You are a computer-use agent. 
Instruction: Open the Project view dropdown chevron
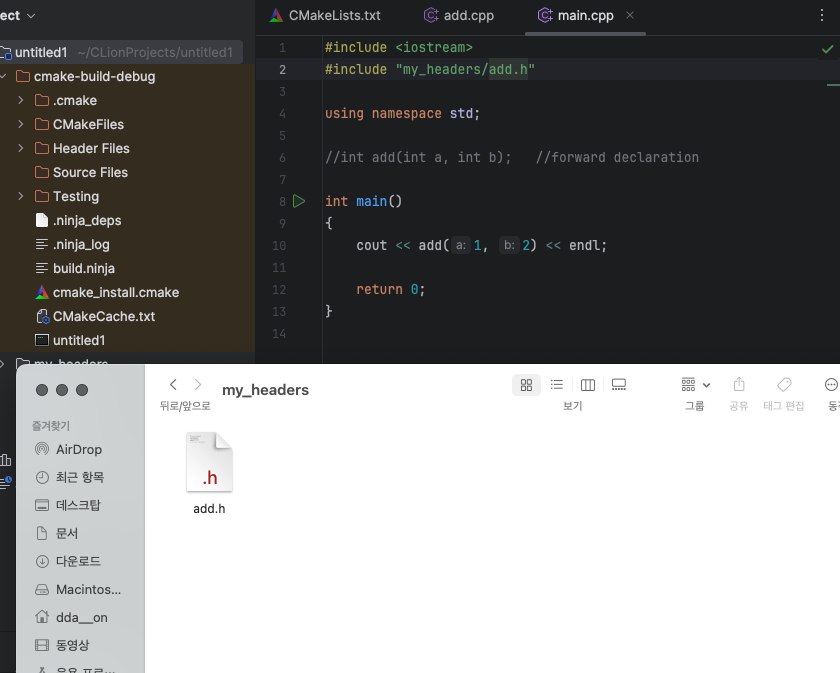coord(31,16)
